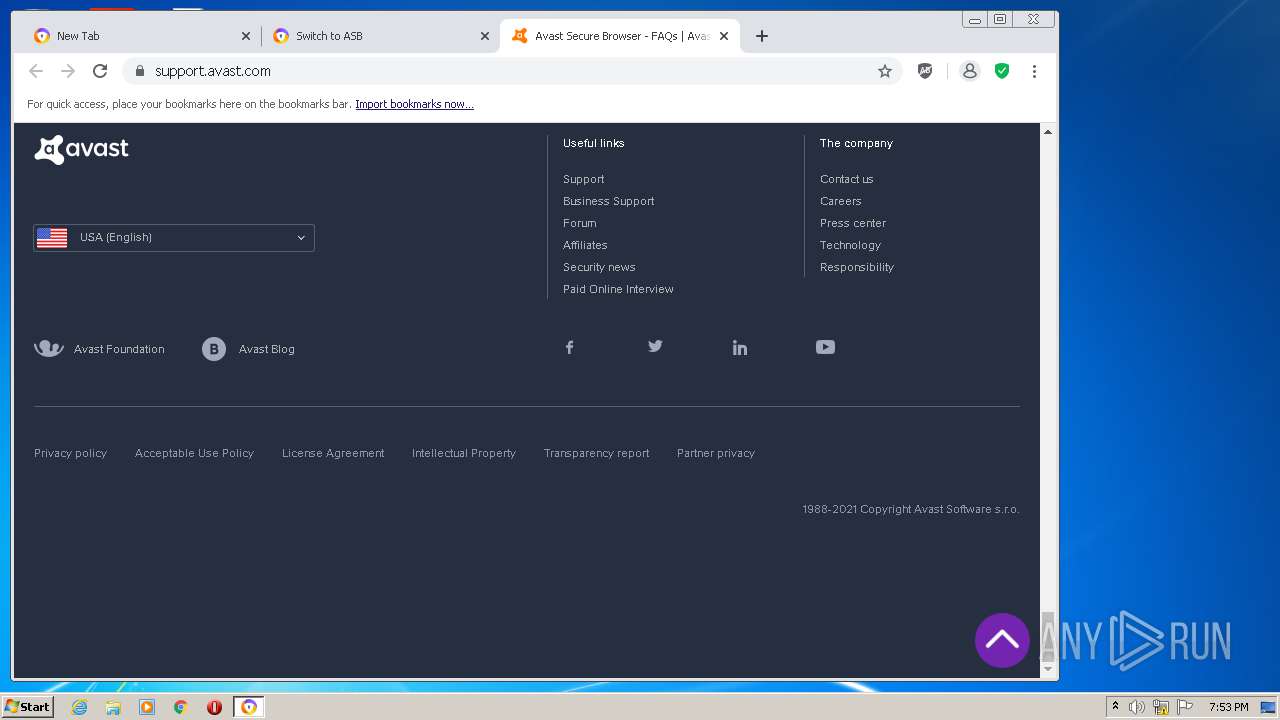Open License Agreement link
The image size is (1280, 720).
(x=333, y=453)
